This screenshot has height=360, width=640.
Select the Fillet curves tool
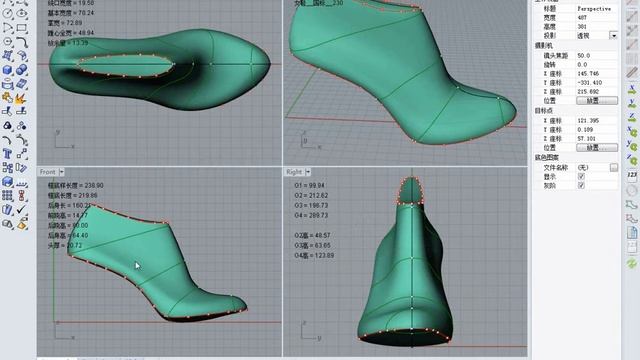[x=22, y=42]
